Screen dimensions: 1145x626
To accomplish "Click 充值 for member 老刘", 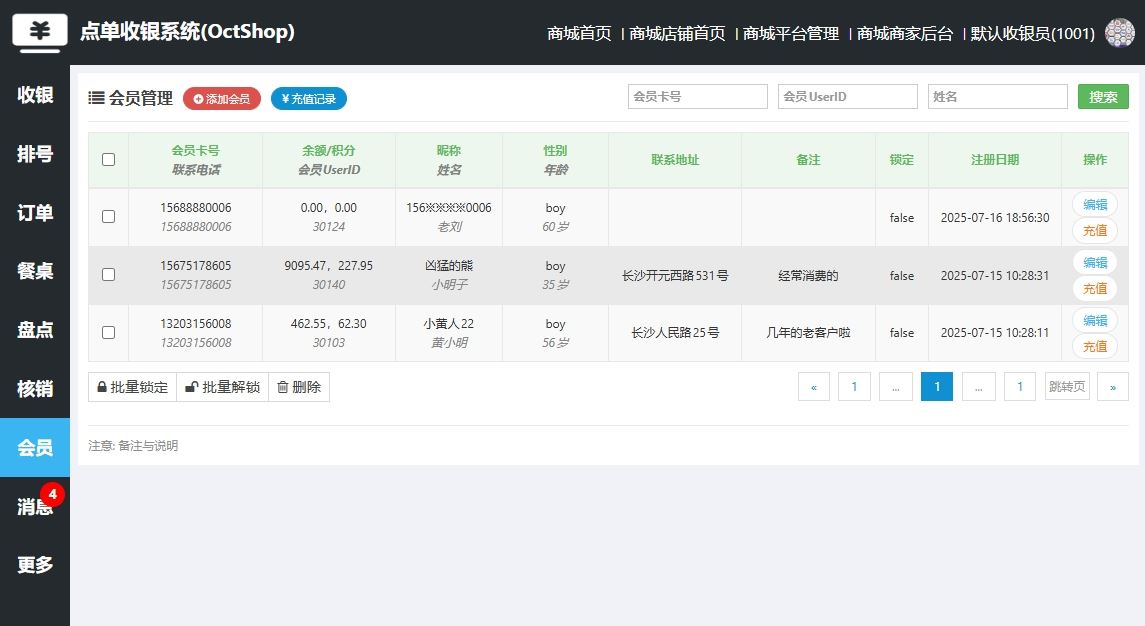I will tap(1095, 230).
